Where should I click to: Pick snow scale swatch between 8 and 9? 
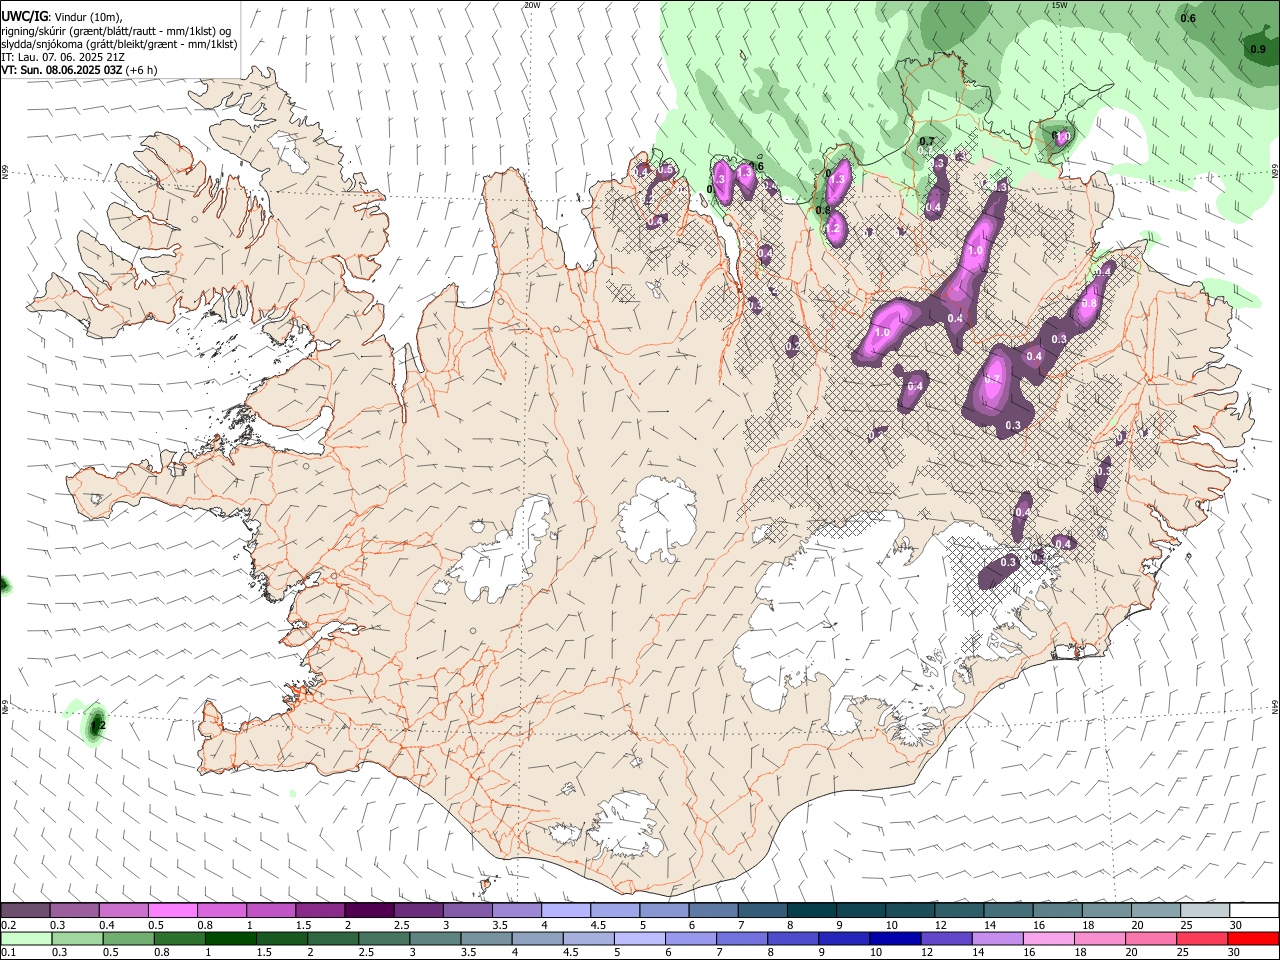point(811,911)
